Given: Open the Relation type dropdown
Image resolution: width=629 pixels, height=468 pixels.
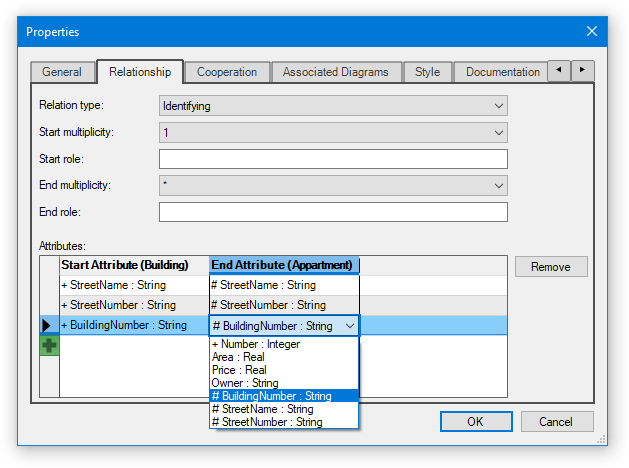Looking at the screenshot, I should (333, 105).
